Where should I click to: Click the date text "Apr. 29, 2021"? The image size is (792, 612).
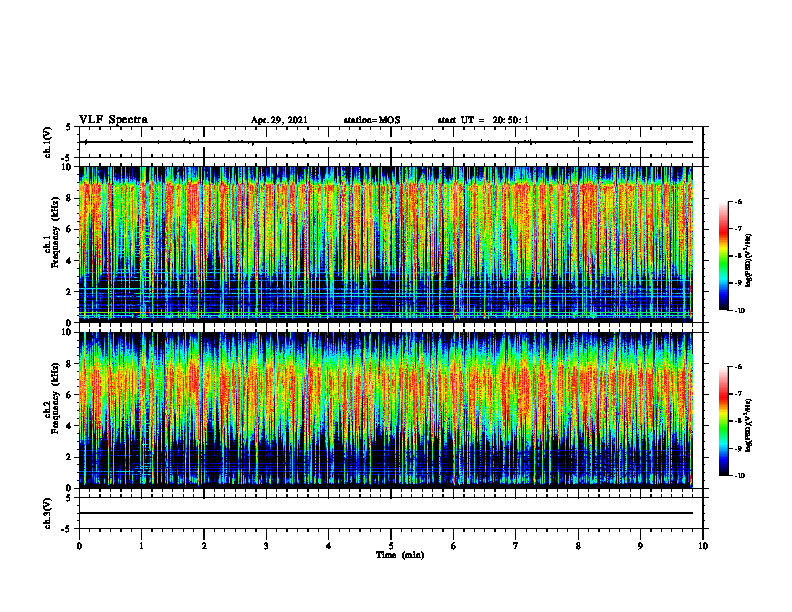point(279,120)
